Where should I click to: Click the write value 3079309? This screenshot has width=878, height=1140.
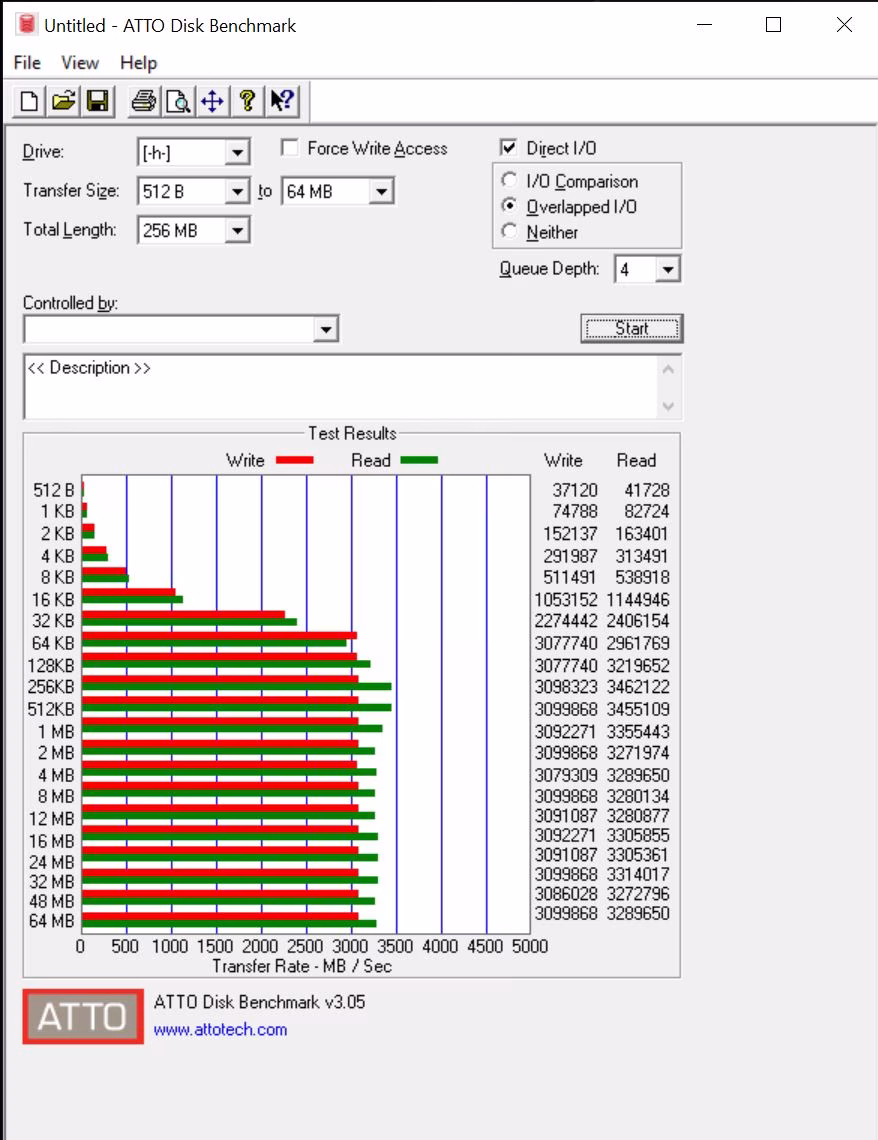tap(566, 775)
